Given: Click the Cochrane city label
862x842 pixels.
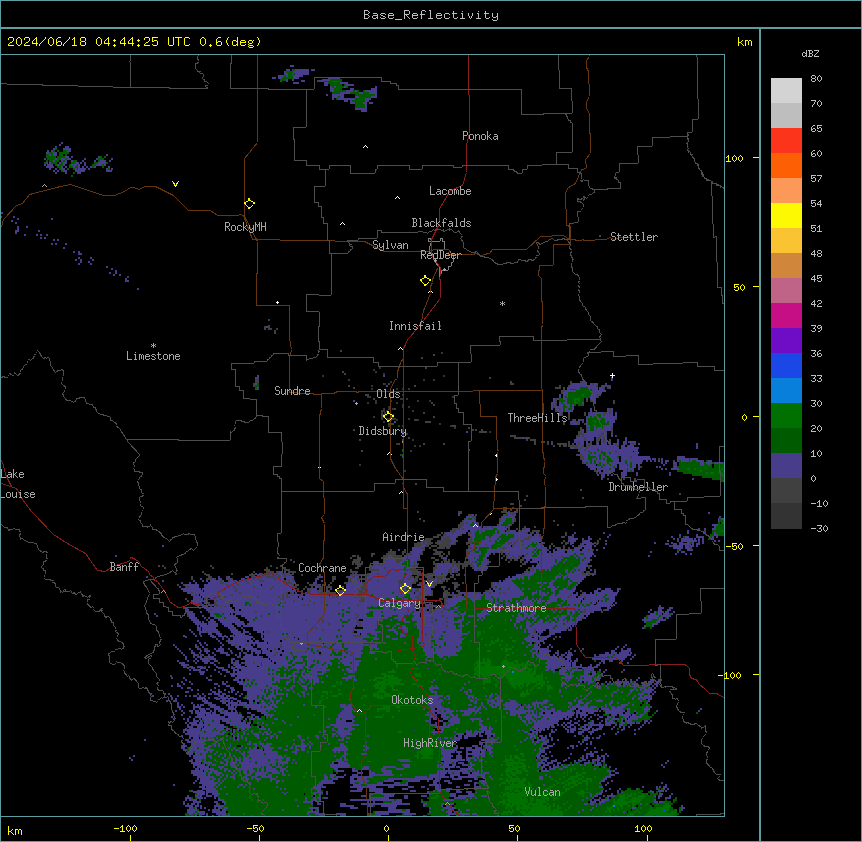Looking at the screenshot, I should (x=322, y=568).
